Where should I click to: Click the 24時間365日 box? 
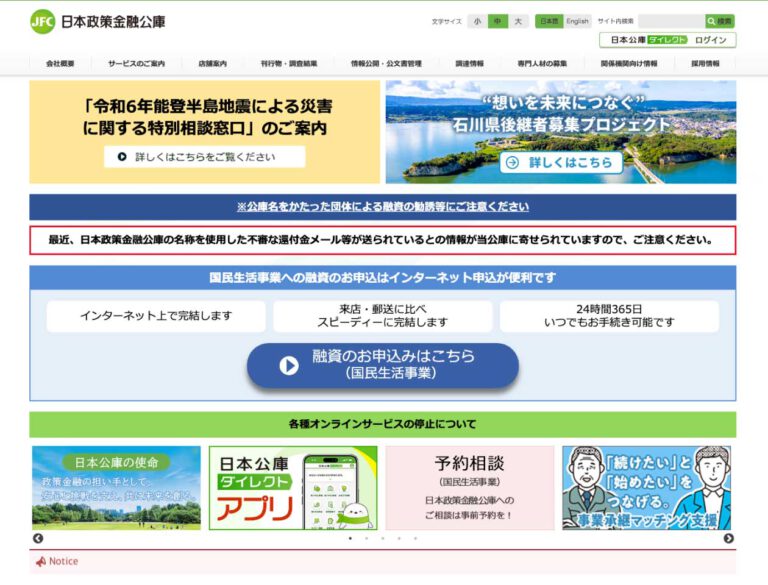(x=609, y=316)
